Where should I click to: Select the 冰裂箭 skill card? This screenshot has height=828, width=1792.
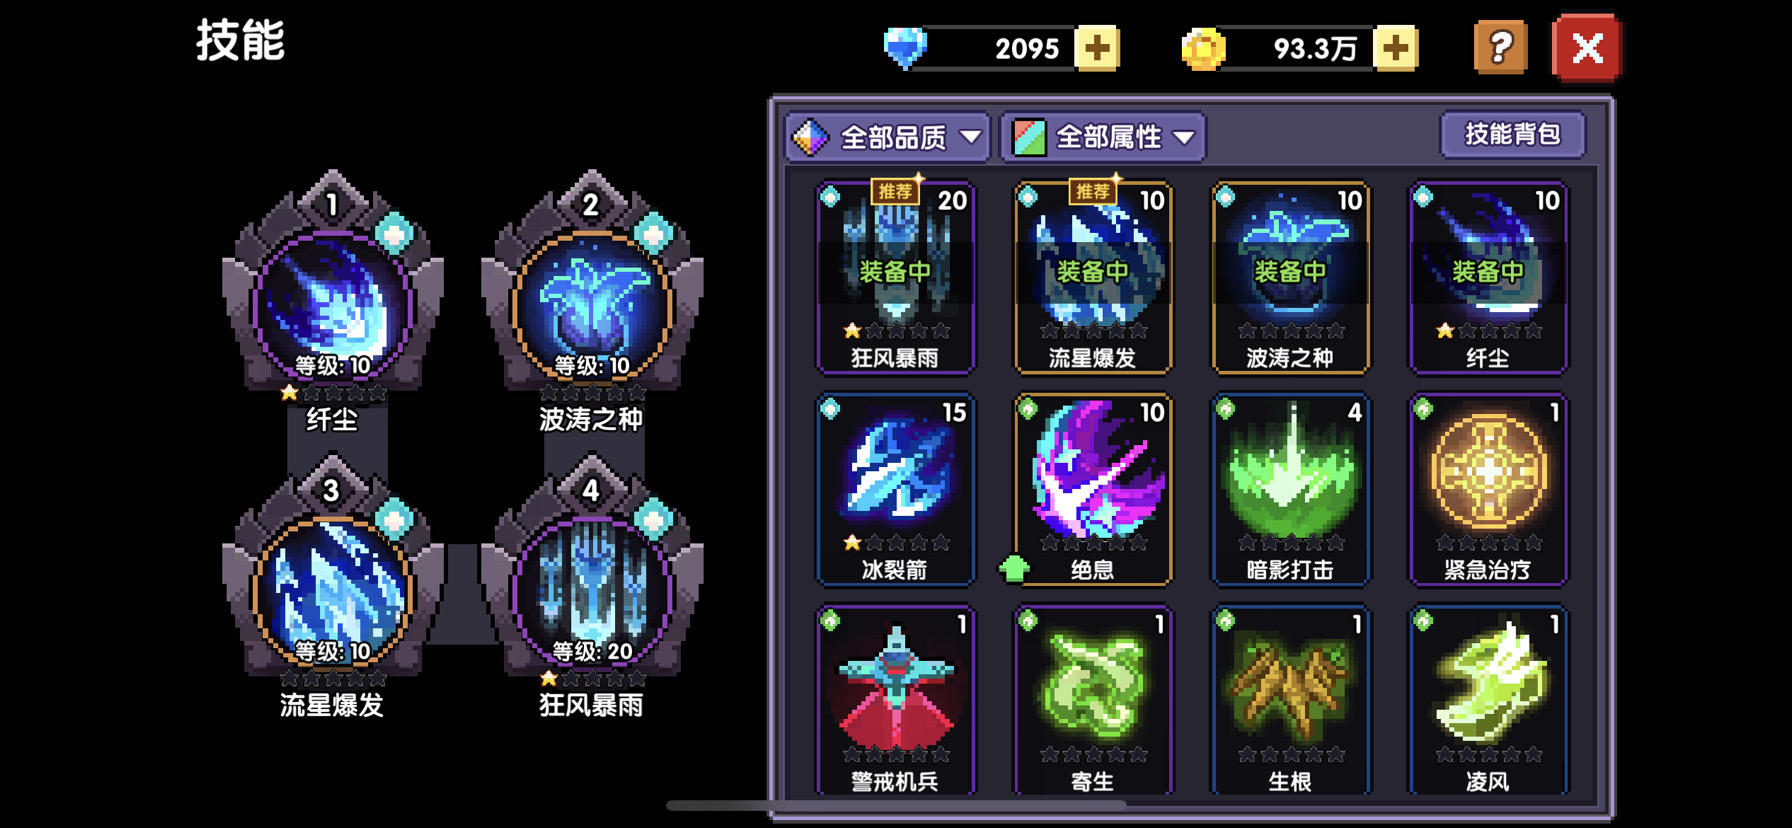pyautogui.click(x=895, y=489)
